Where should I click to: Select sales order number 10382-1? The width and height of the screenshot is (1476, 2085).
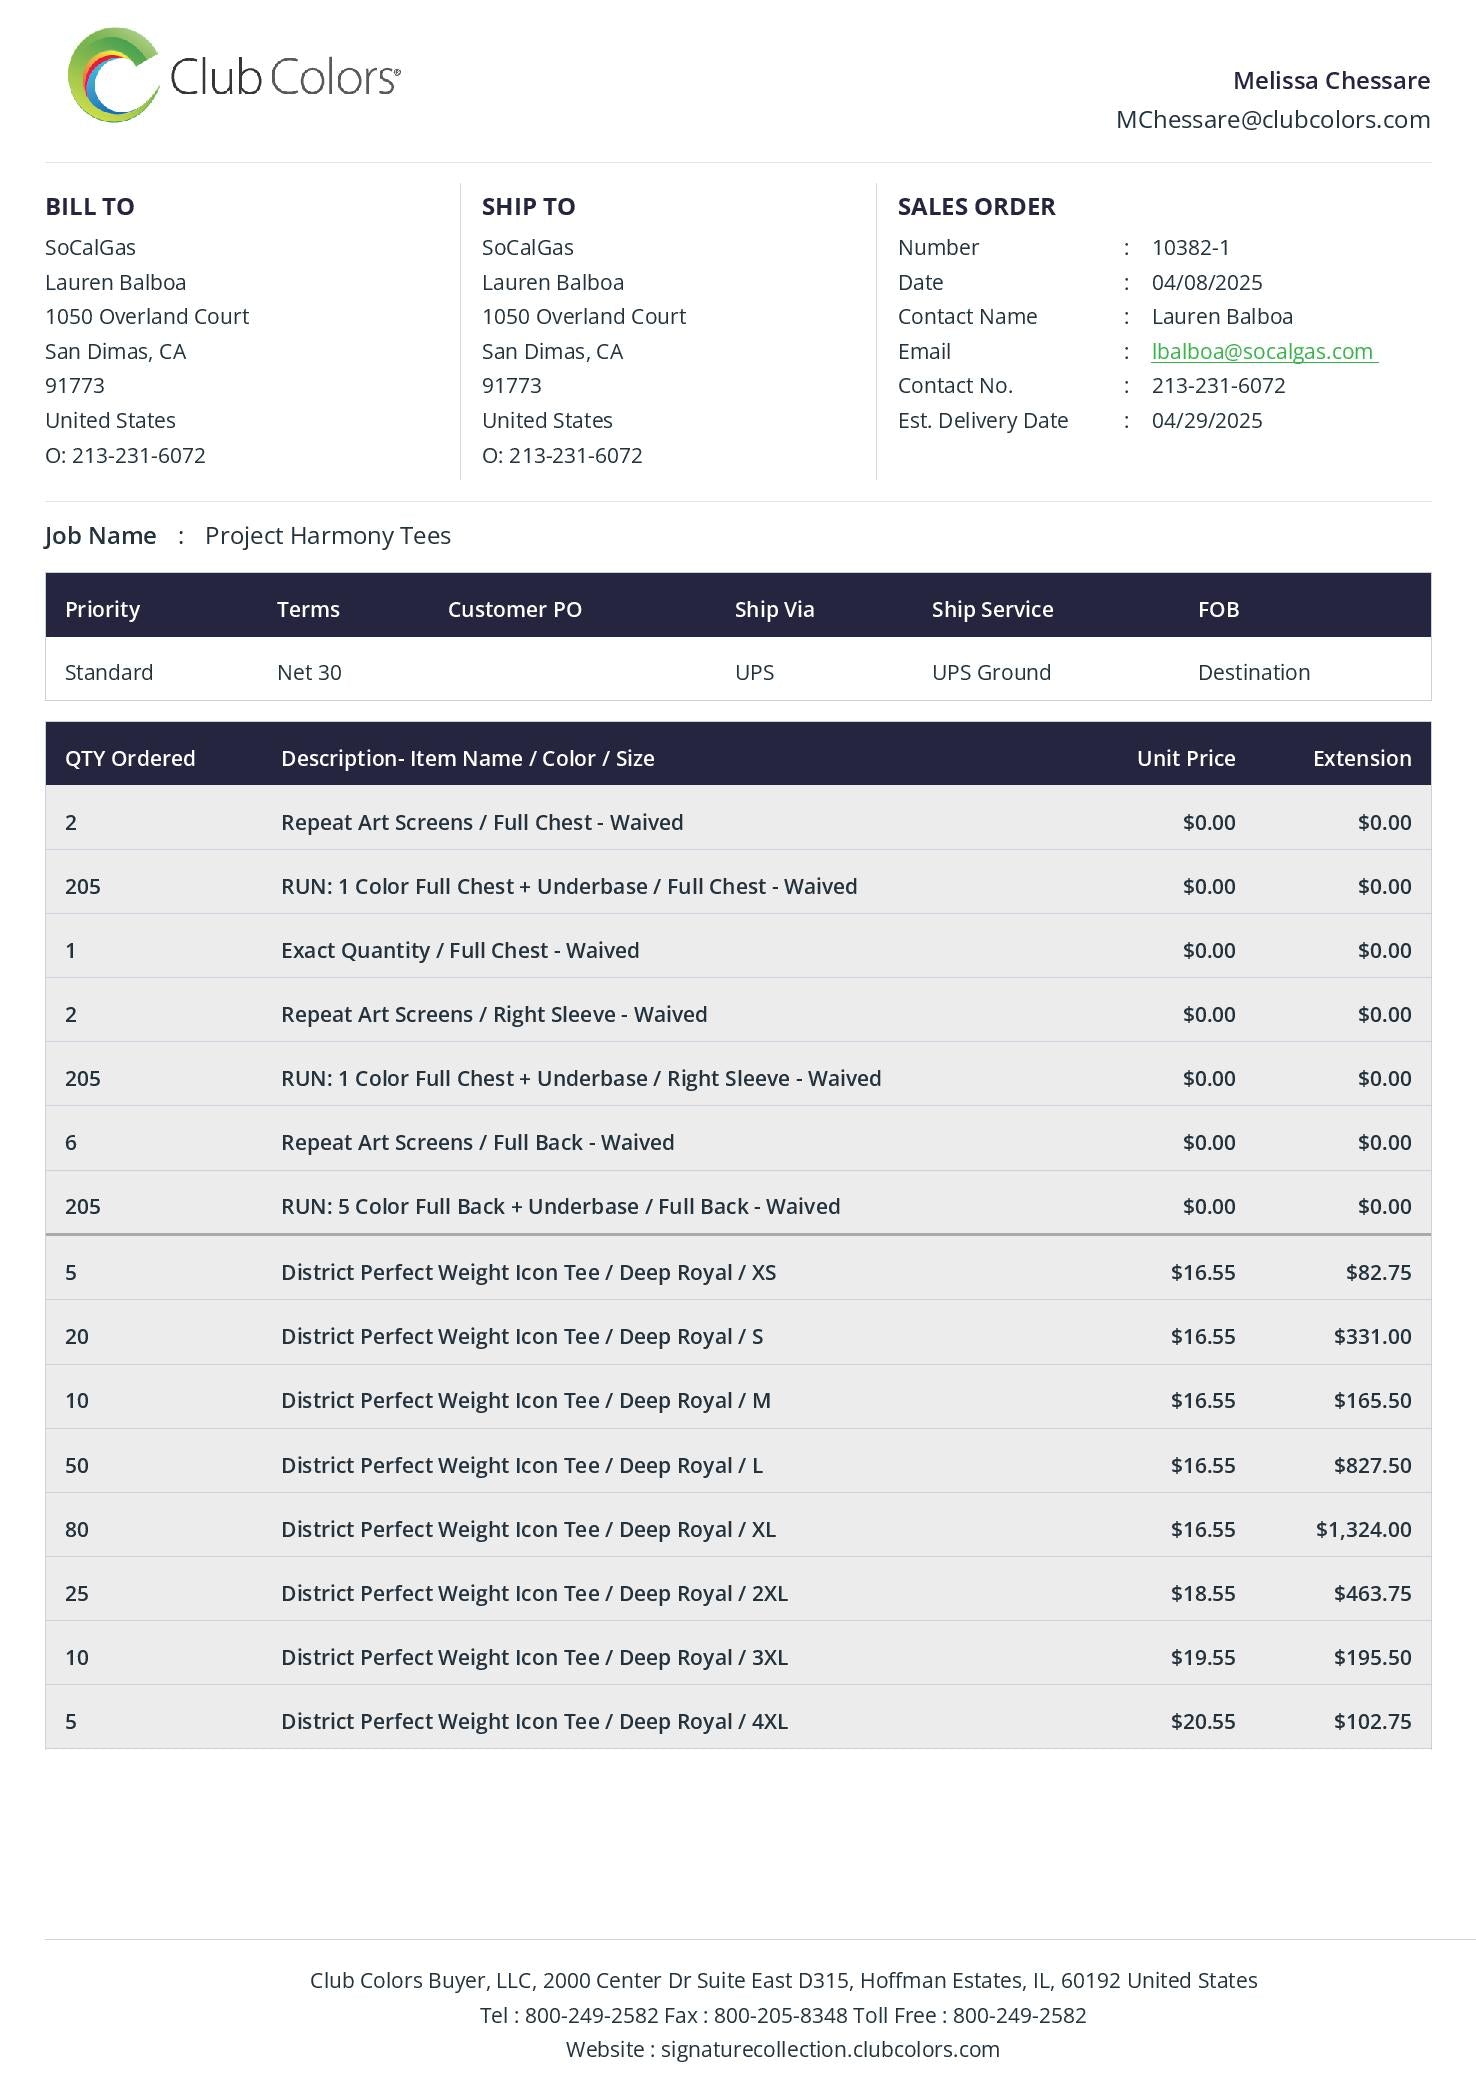click(1190, 247)
